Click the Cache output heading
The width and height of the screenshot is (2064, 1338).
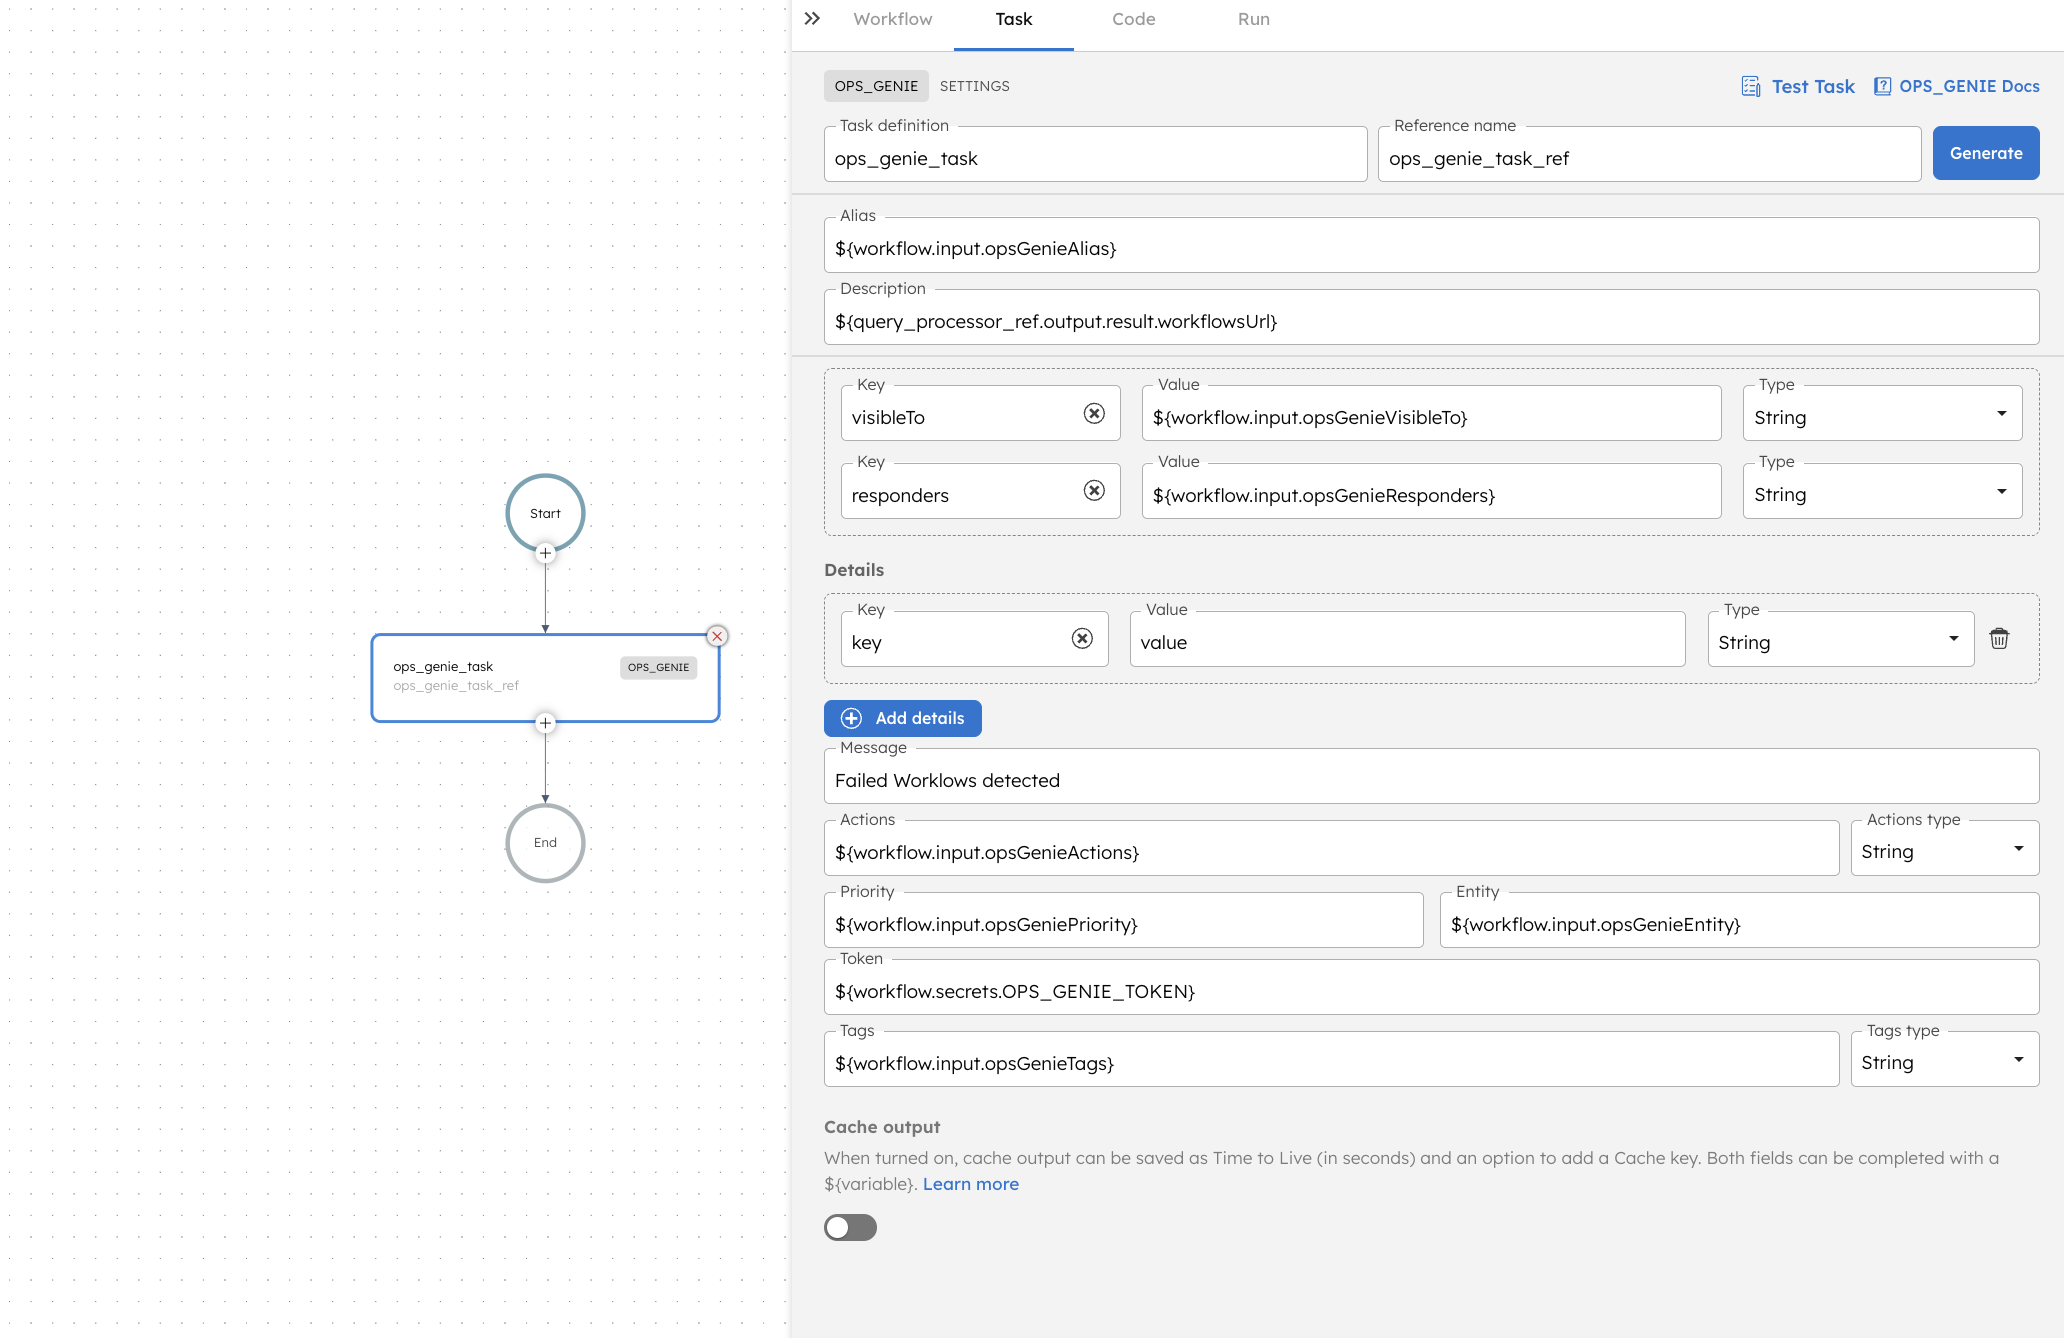[x=882, y=1127]
